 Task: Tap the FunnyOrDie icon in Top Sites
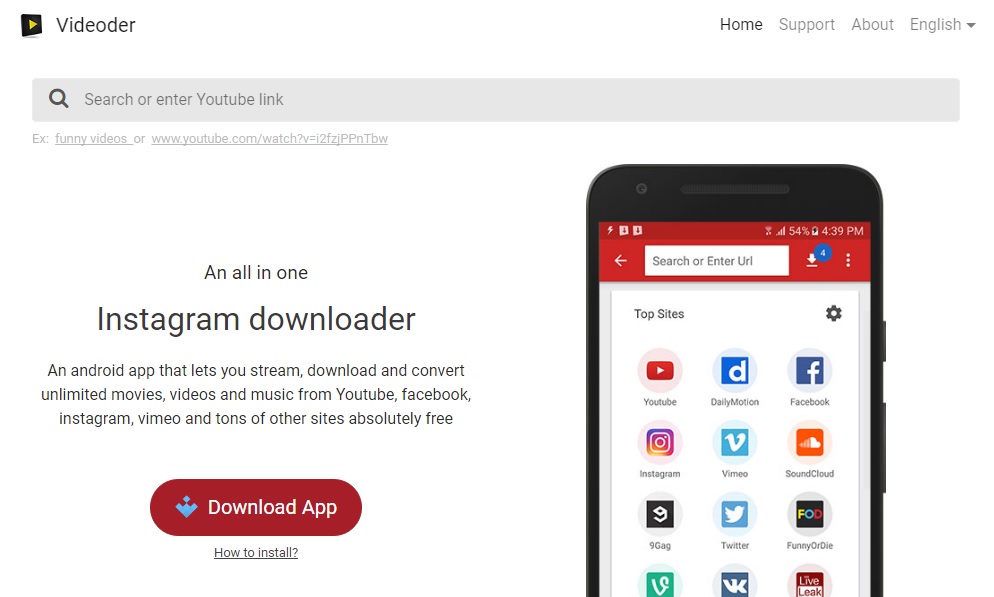click(x=810, y=514)
